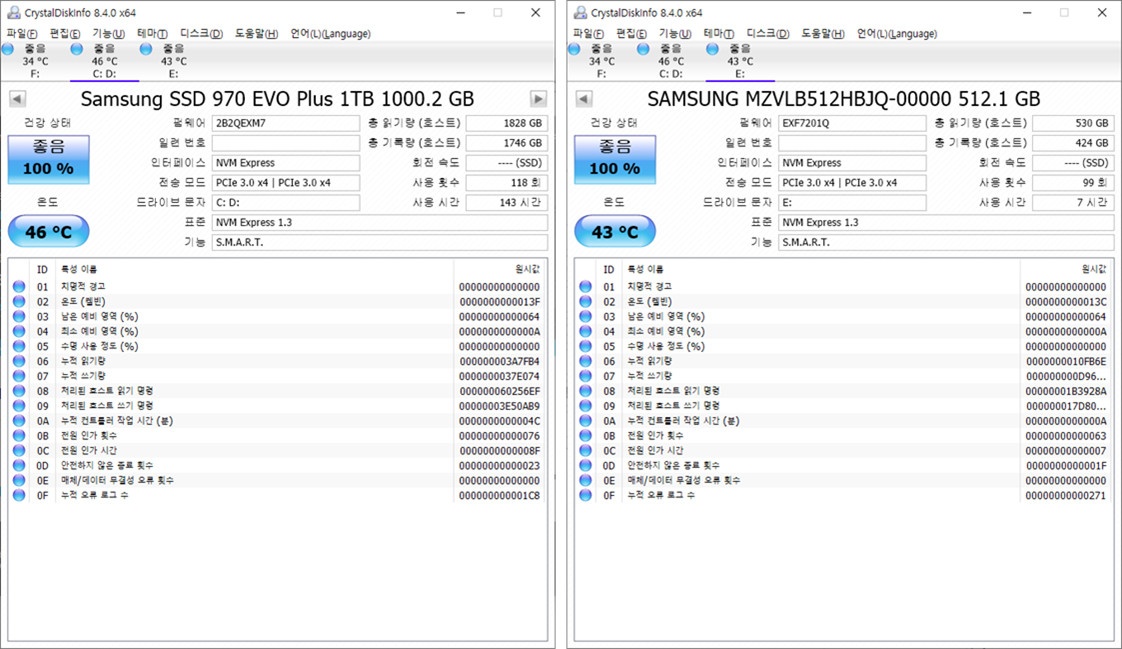Image resolution: width=1122 pixels, height=649 pixels.
Task: Click status icon for ID 02 in left window
Action: pos(19,301)
